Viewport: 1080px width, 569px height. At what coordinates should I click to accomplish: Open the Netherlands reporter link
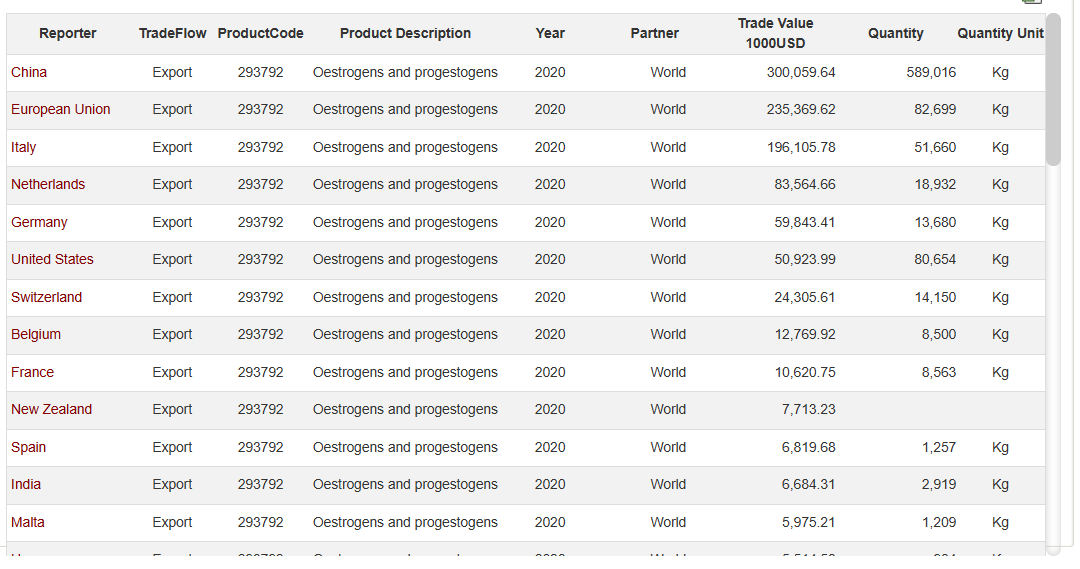48,185
